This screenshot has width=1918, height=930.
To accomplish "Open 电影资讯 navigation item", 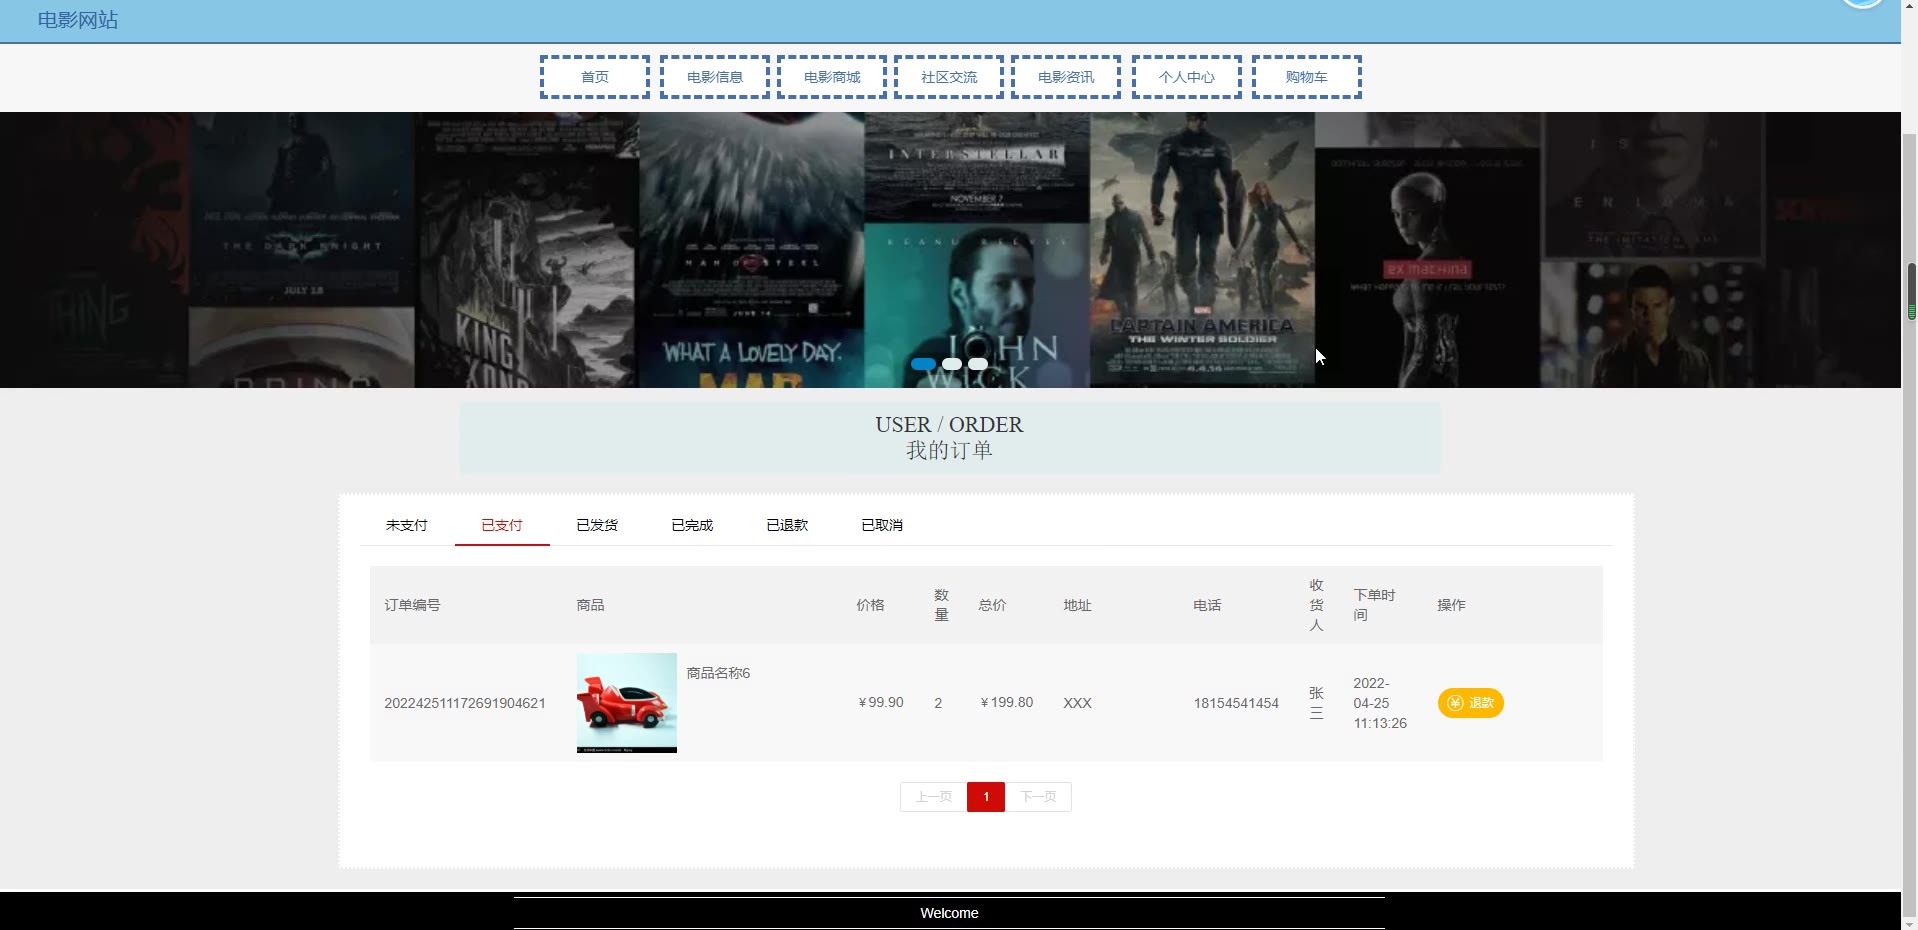I will 1066,77.
